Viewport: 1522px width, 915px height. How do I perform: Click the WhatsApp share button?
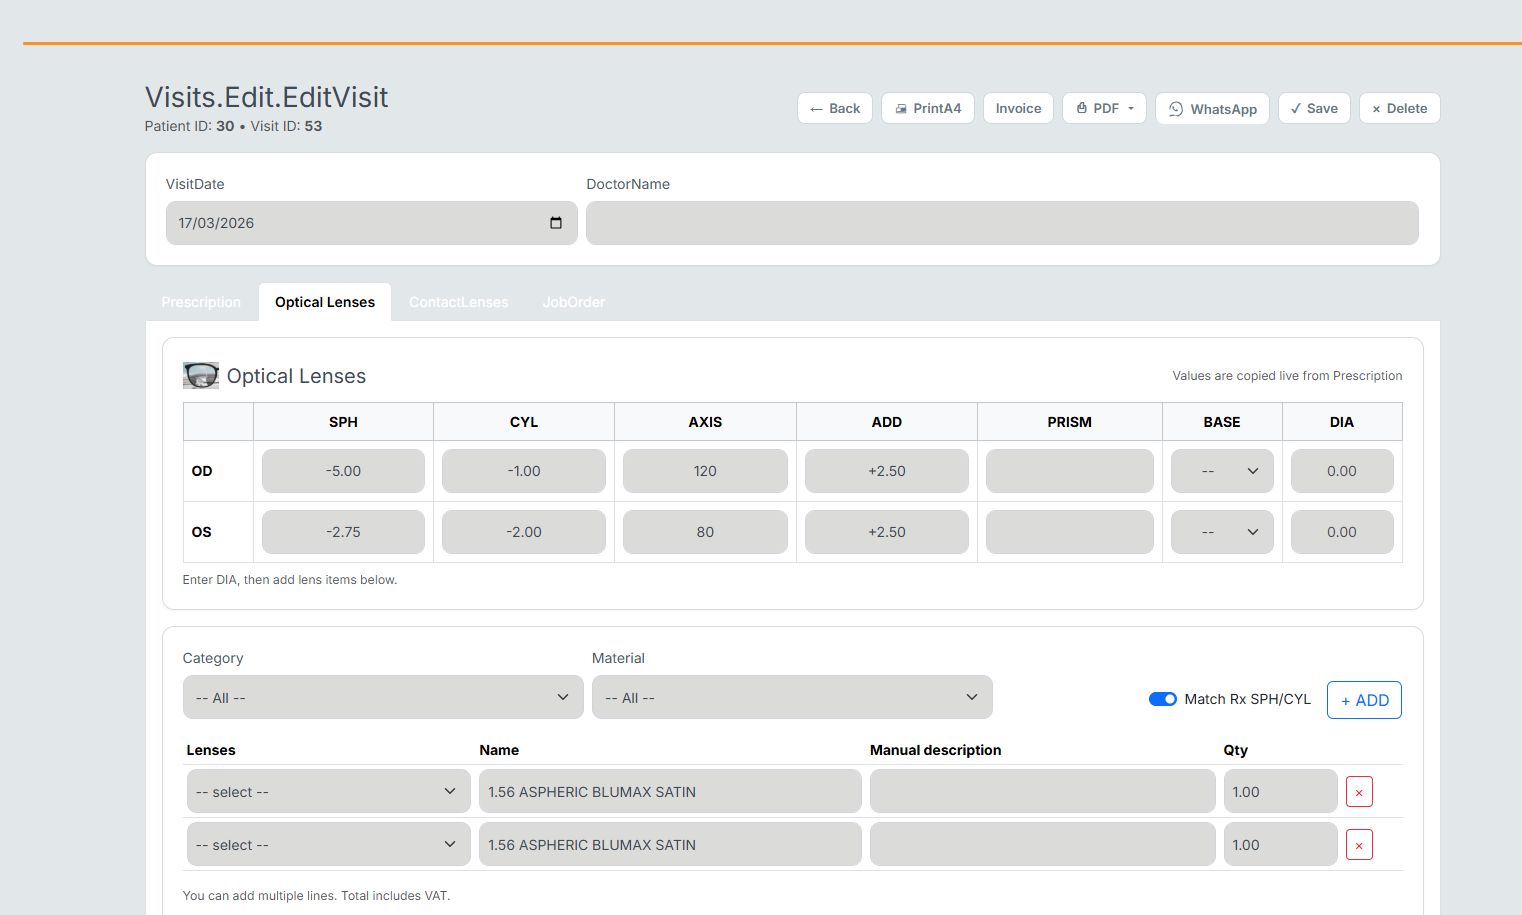[1212, 109]
